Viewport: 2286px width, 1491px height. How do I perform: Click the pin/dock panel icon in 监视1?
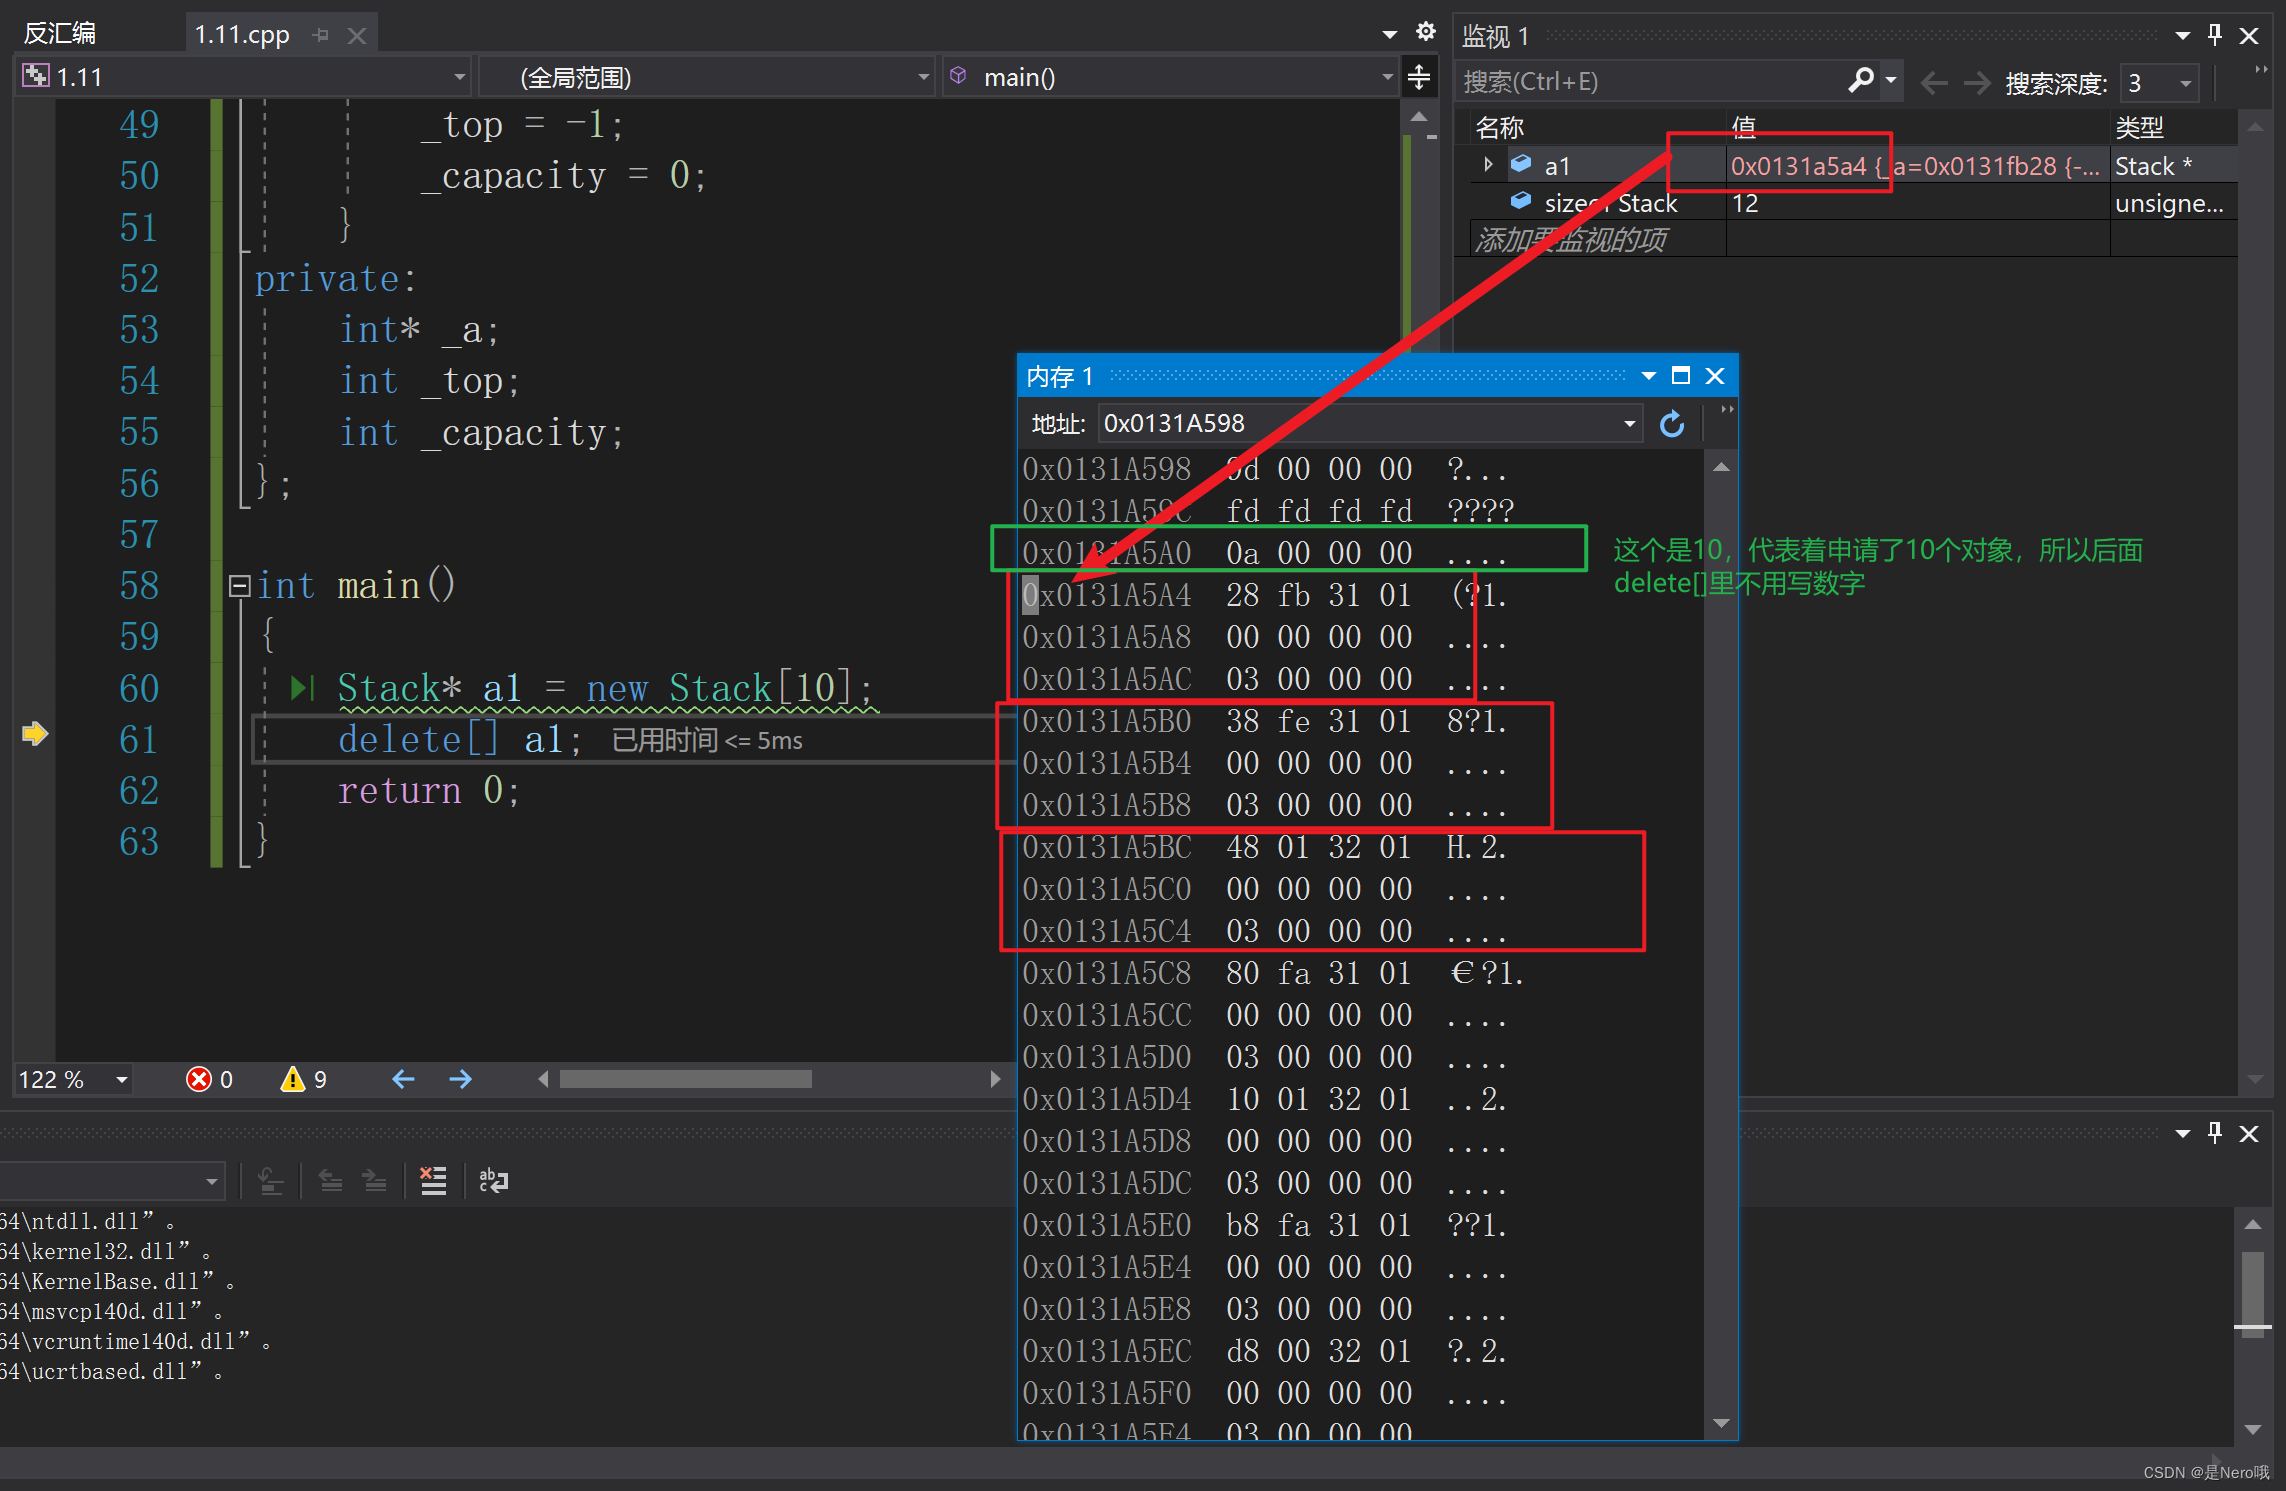pos(2229,28)
